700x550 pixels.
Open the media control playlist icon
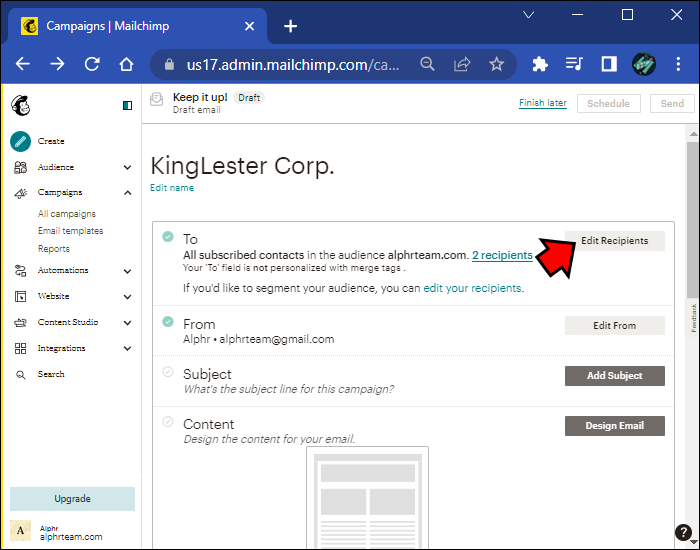pos(574,64)
